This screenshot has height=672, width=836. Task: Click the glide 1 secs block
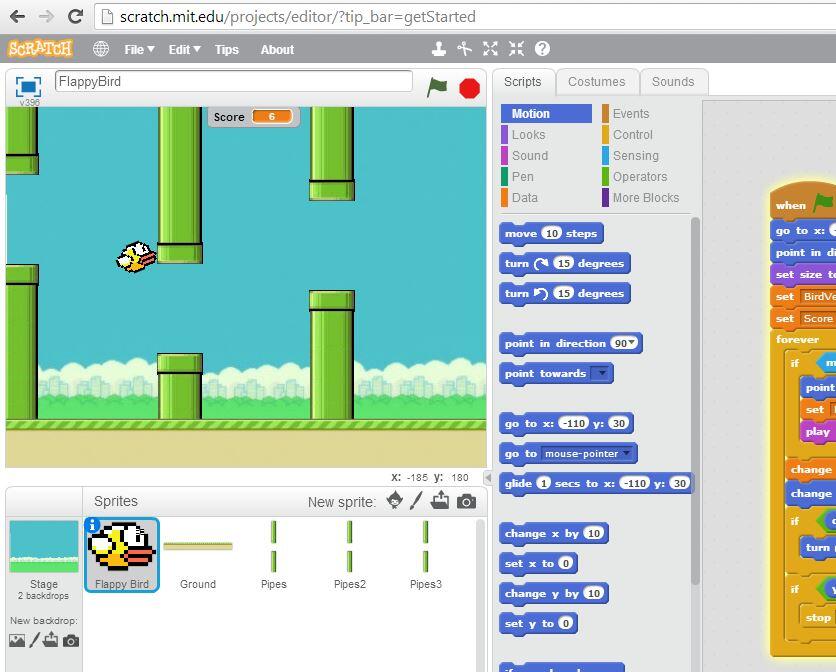click(596, 483)
